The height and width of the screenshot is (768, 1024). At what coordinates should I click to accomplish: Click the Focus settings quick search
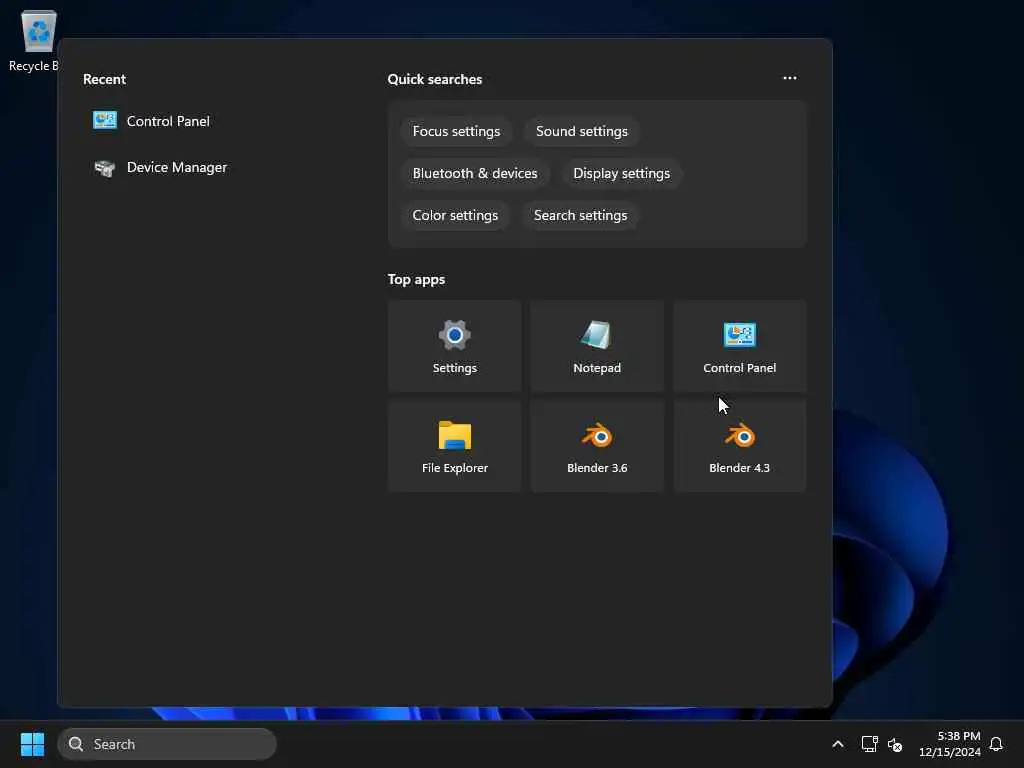(x=456, y=131)
